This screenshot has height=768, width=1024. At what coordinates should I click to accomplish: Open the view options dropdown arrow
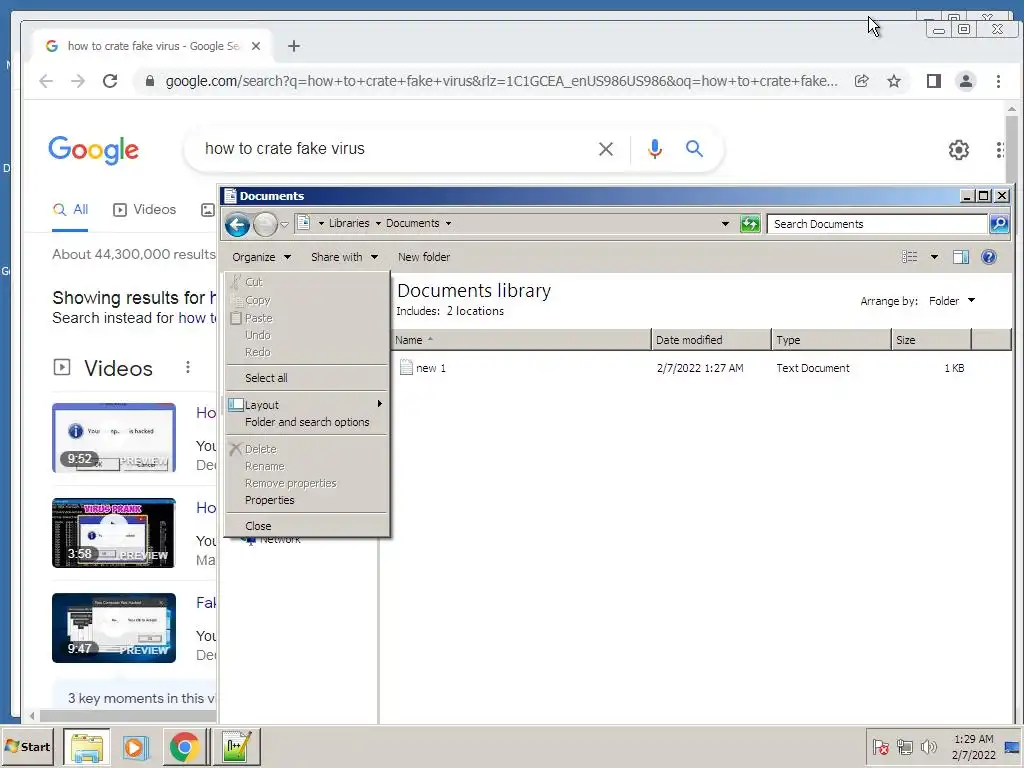(x=934, y=257)
